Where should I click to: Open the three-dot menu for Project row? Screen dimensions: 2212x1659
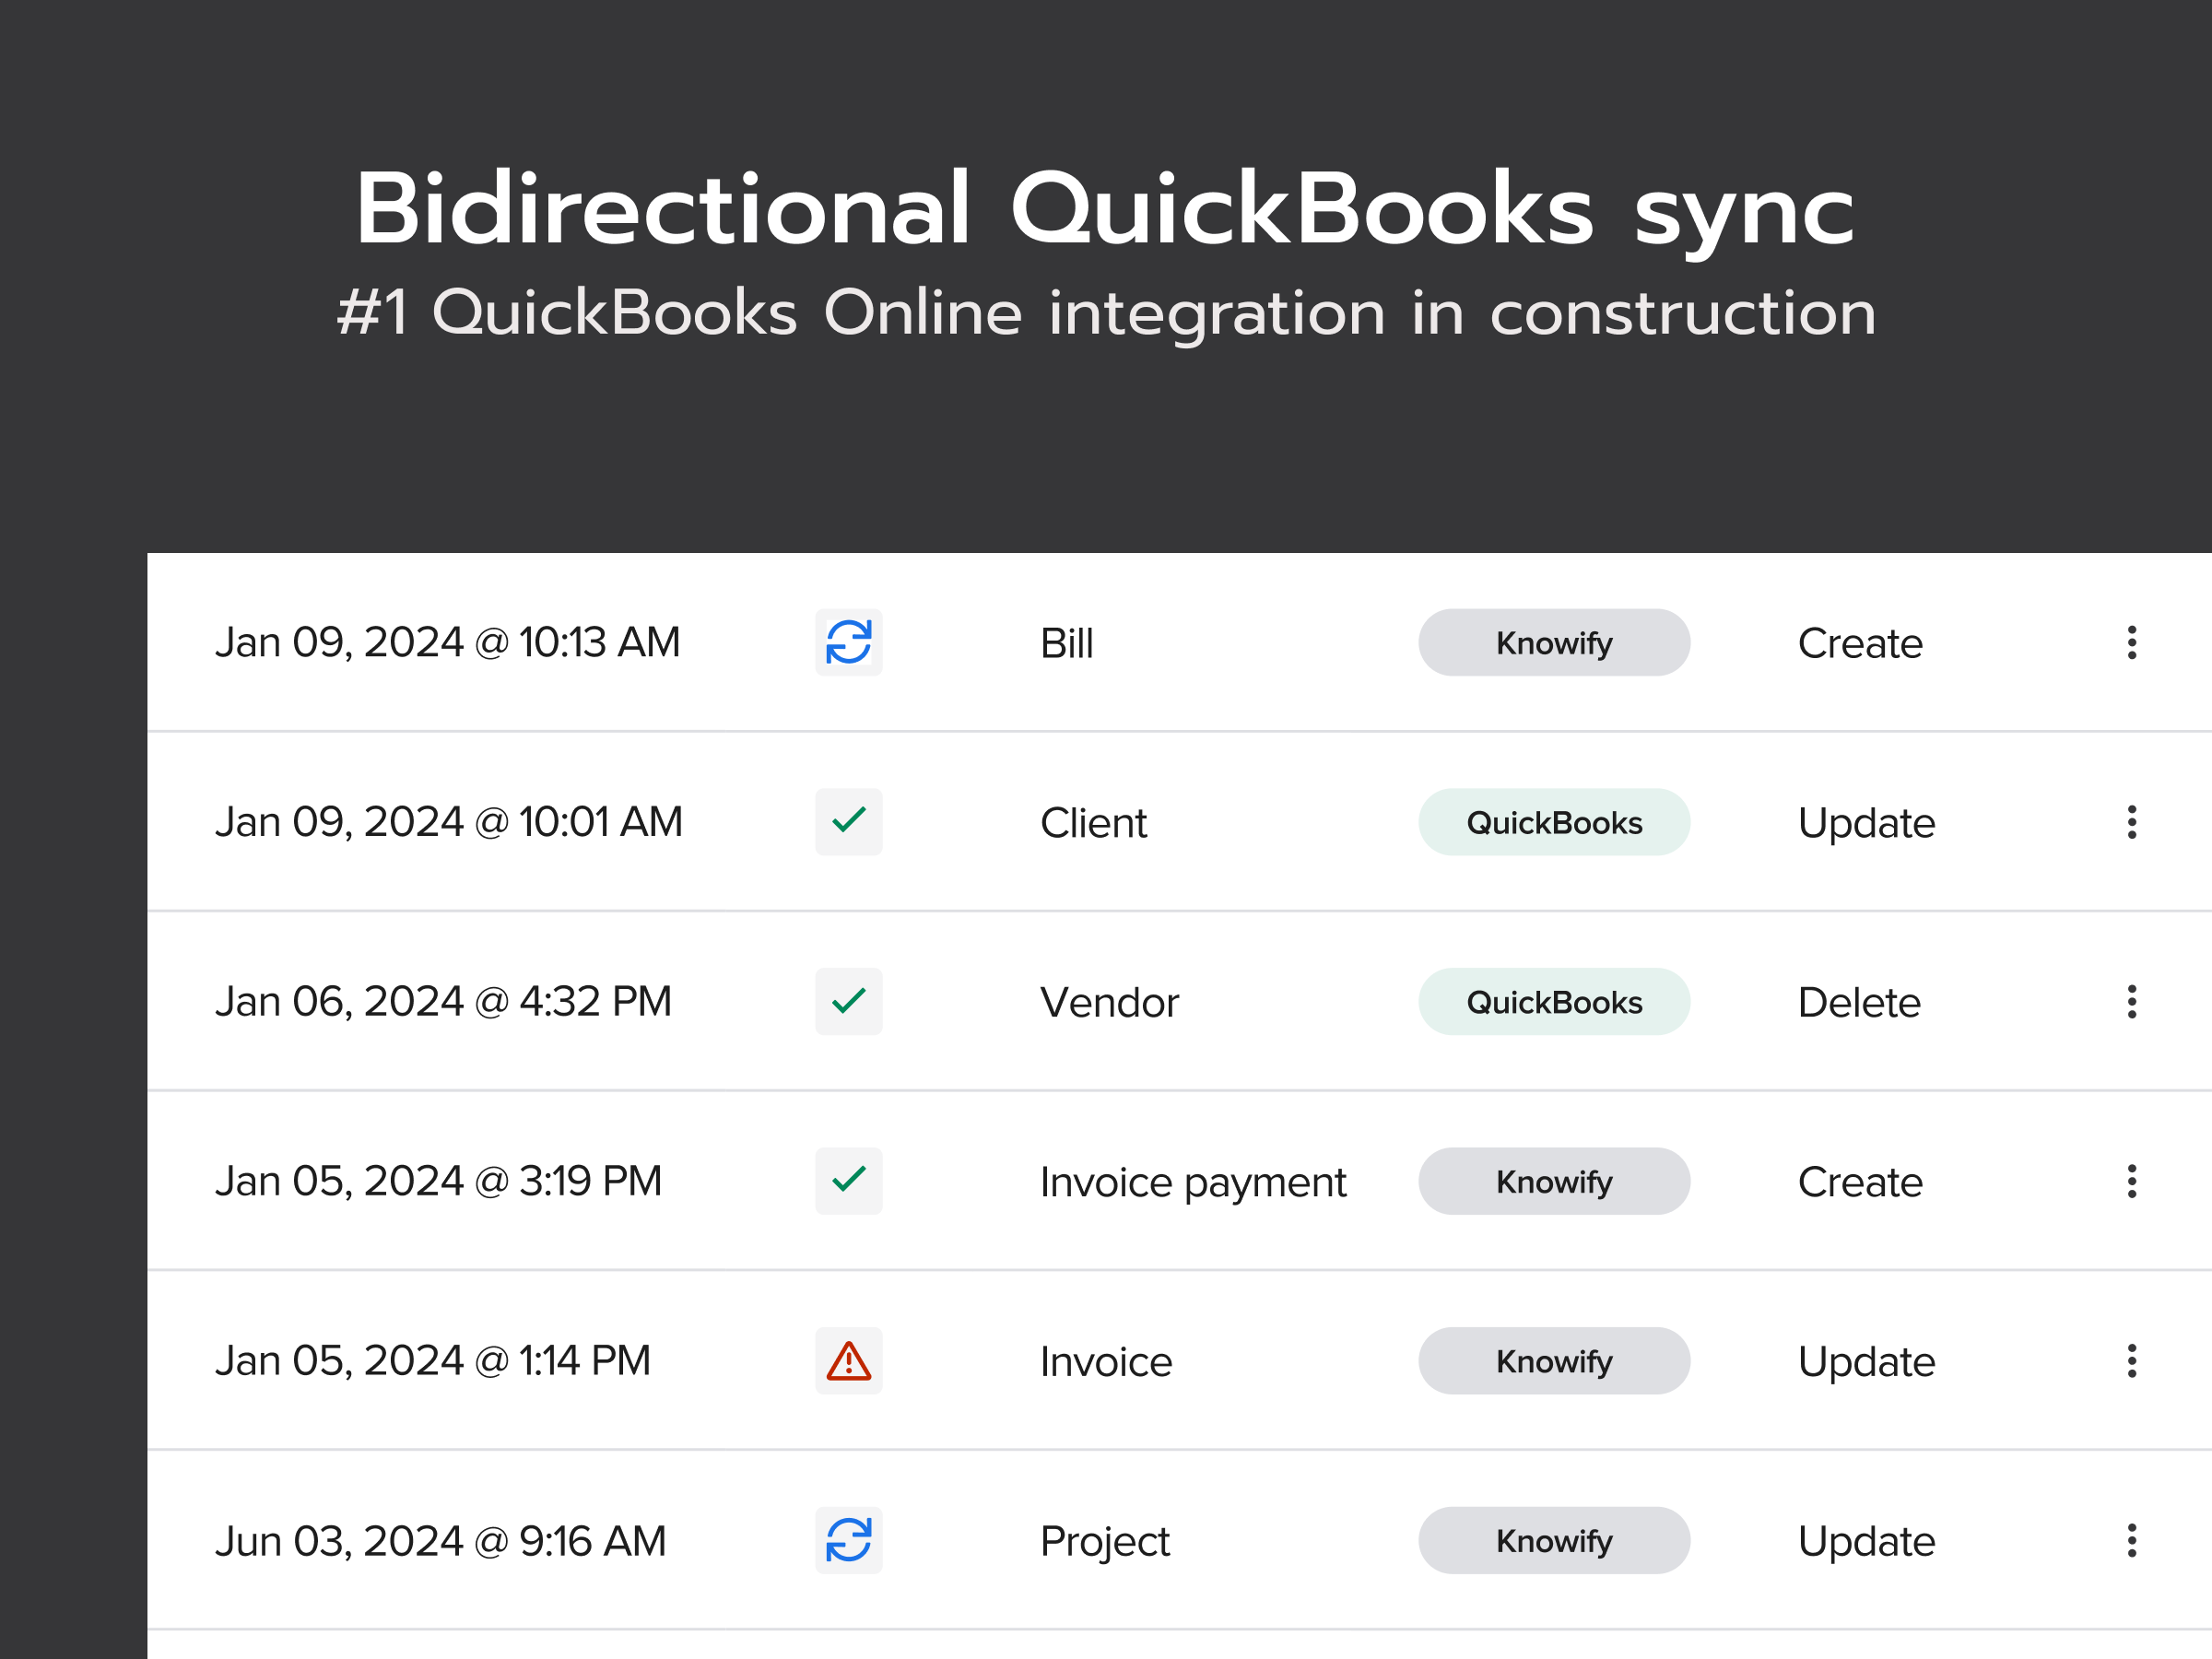point(2132,1540)
